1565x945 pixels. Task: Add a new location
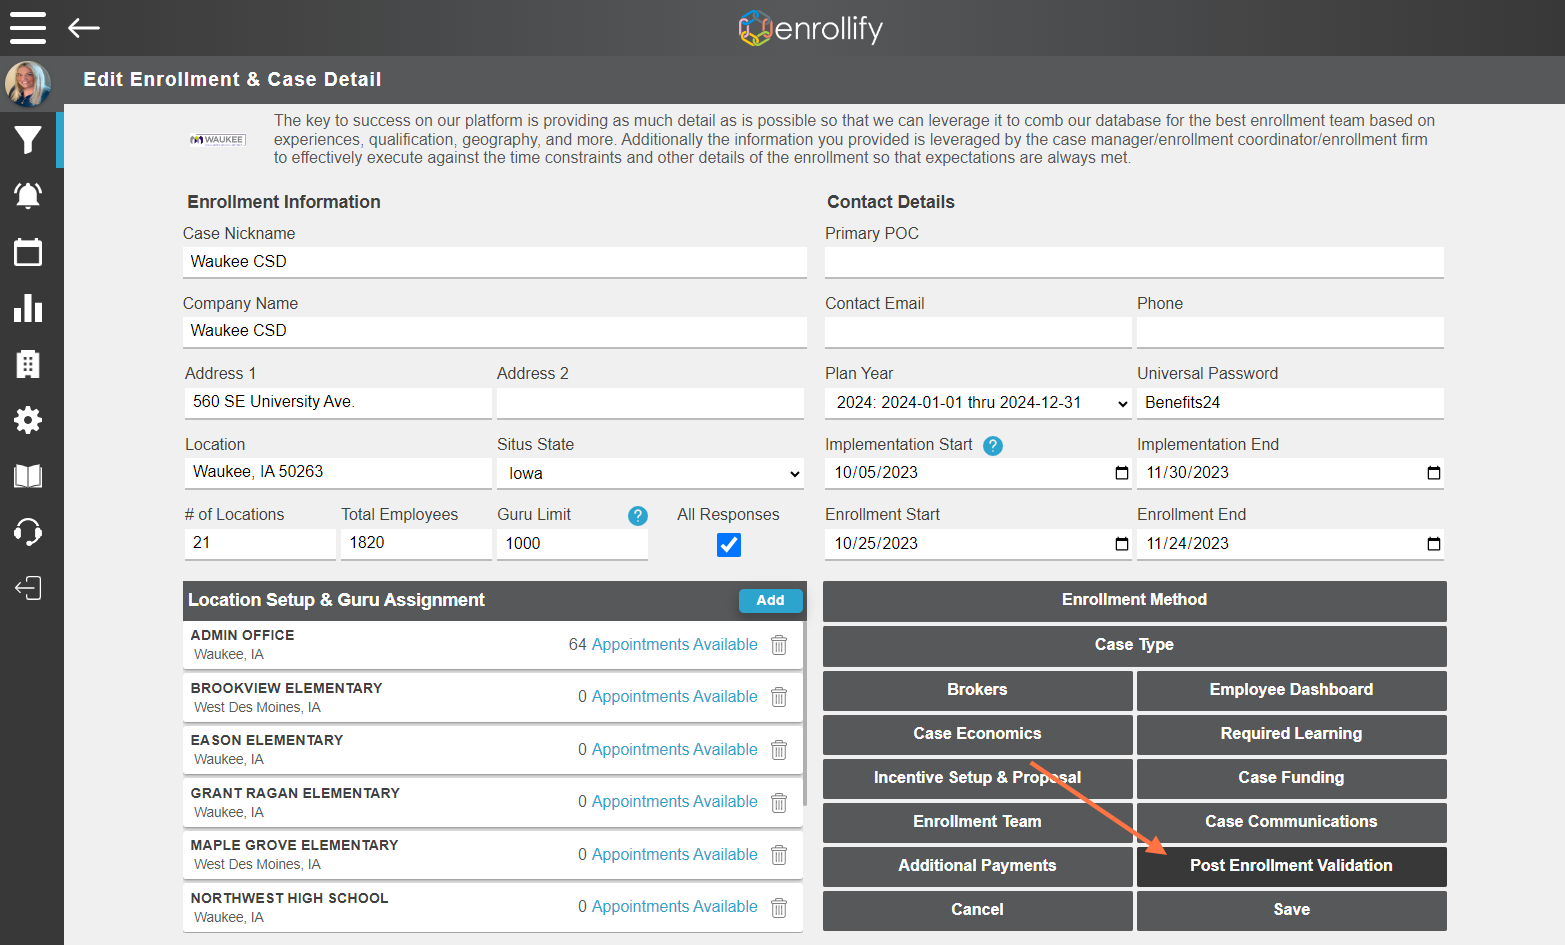[770, 600]
